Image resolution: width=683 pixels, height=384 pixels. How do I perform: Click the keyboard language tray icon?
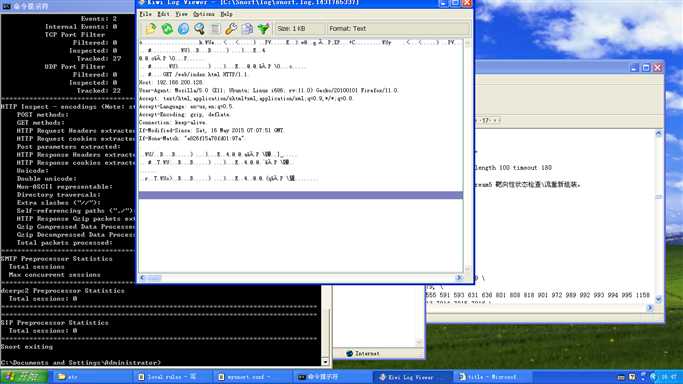tap(621, 377)
